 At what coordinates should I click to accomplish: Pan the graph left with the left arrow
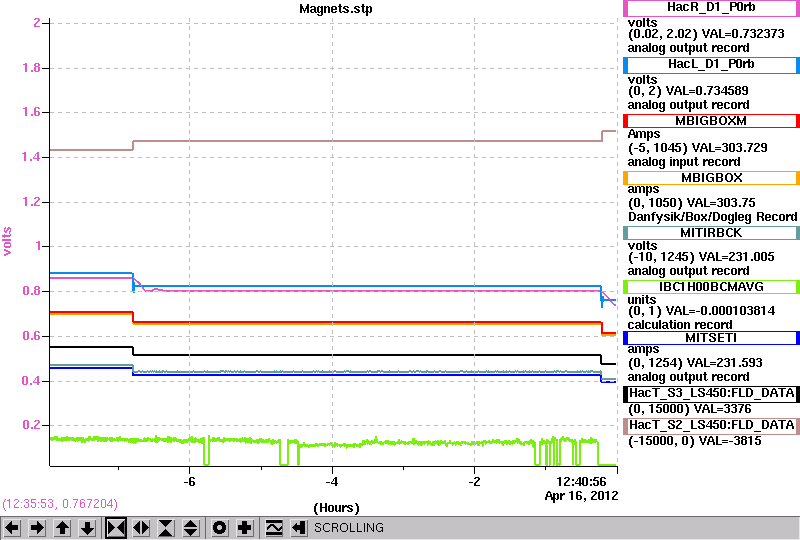12,528
